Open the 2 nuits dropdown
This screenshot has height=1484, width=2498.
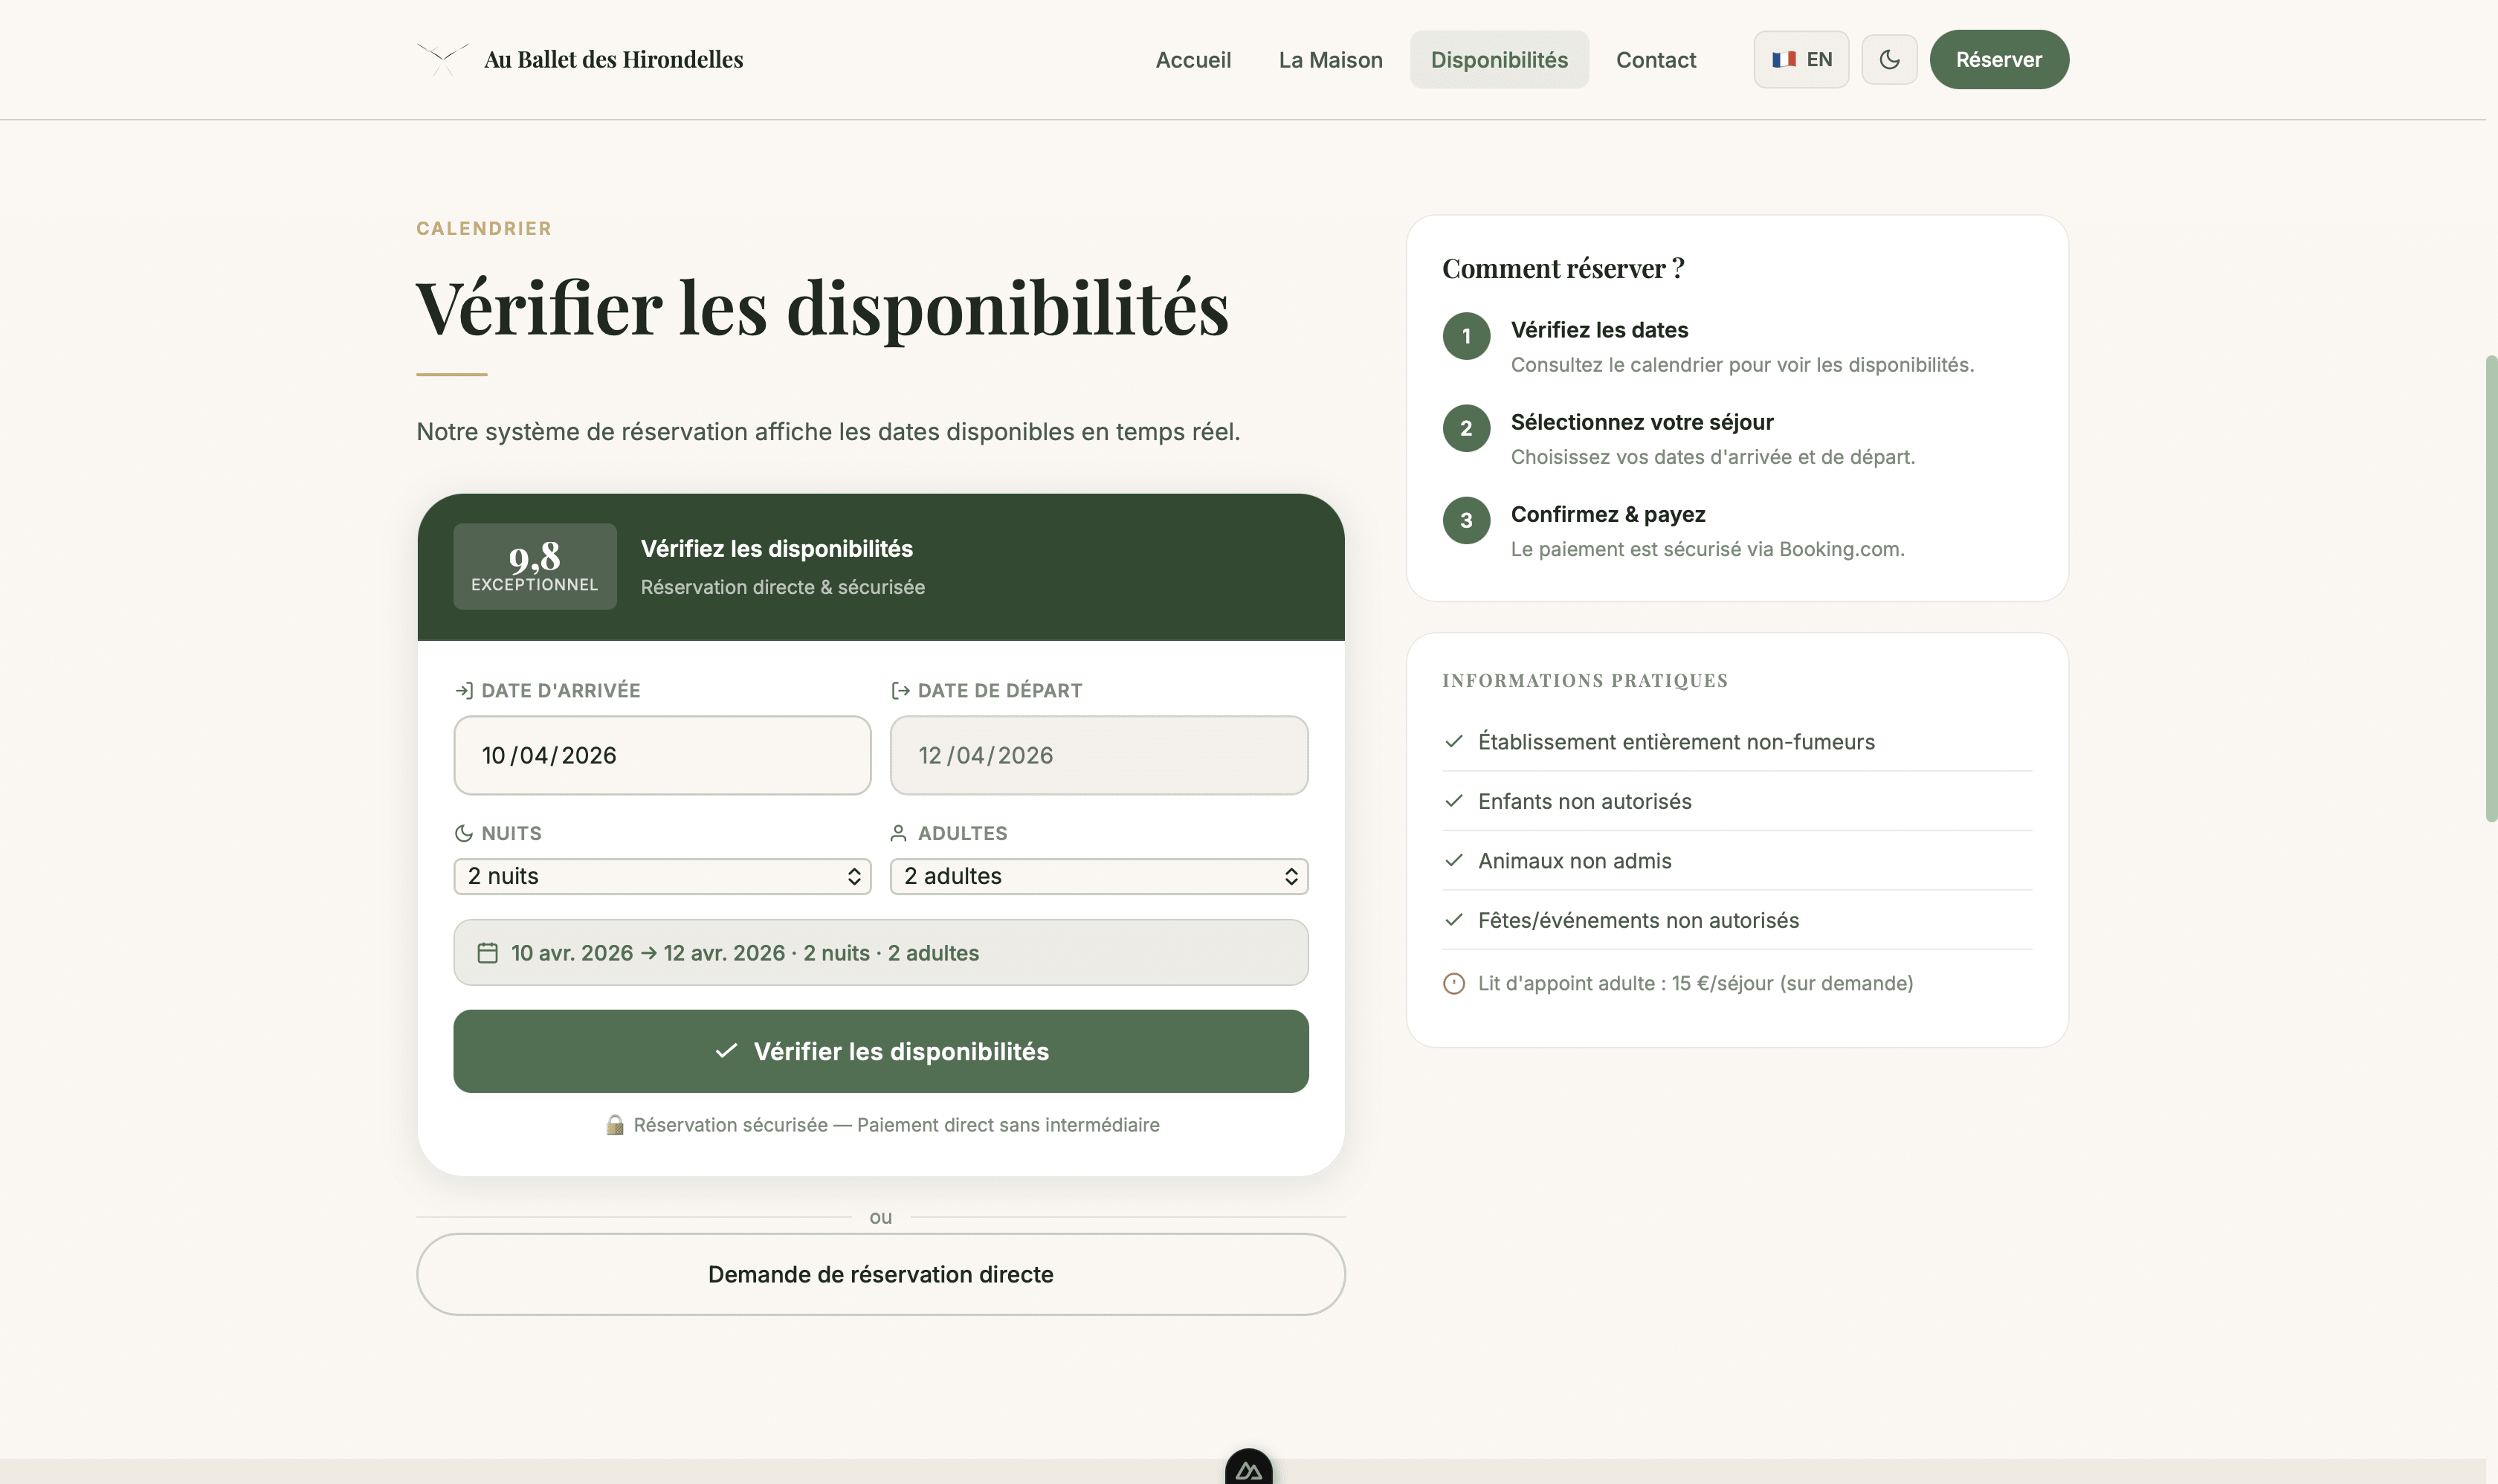point(662,876)
